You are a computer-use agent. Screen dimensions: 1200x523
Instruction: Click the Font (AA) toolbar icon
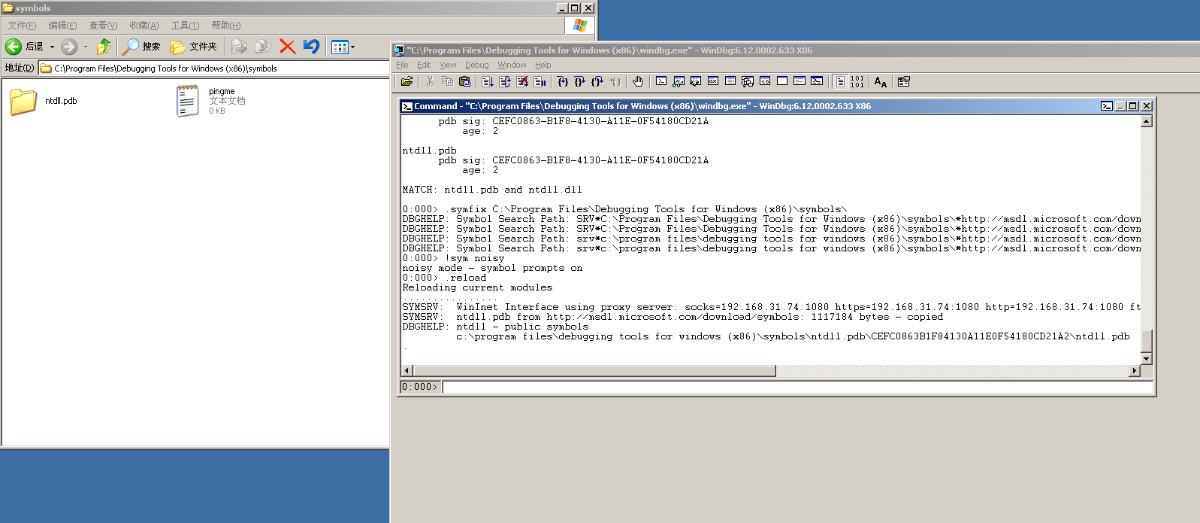click(x=880, y=81)
